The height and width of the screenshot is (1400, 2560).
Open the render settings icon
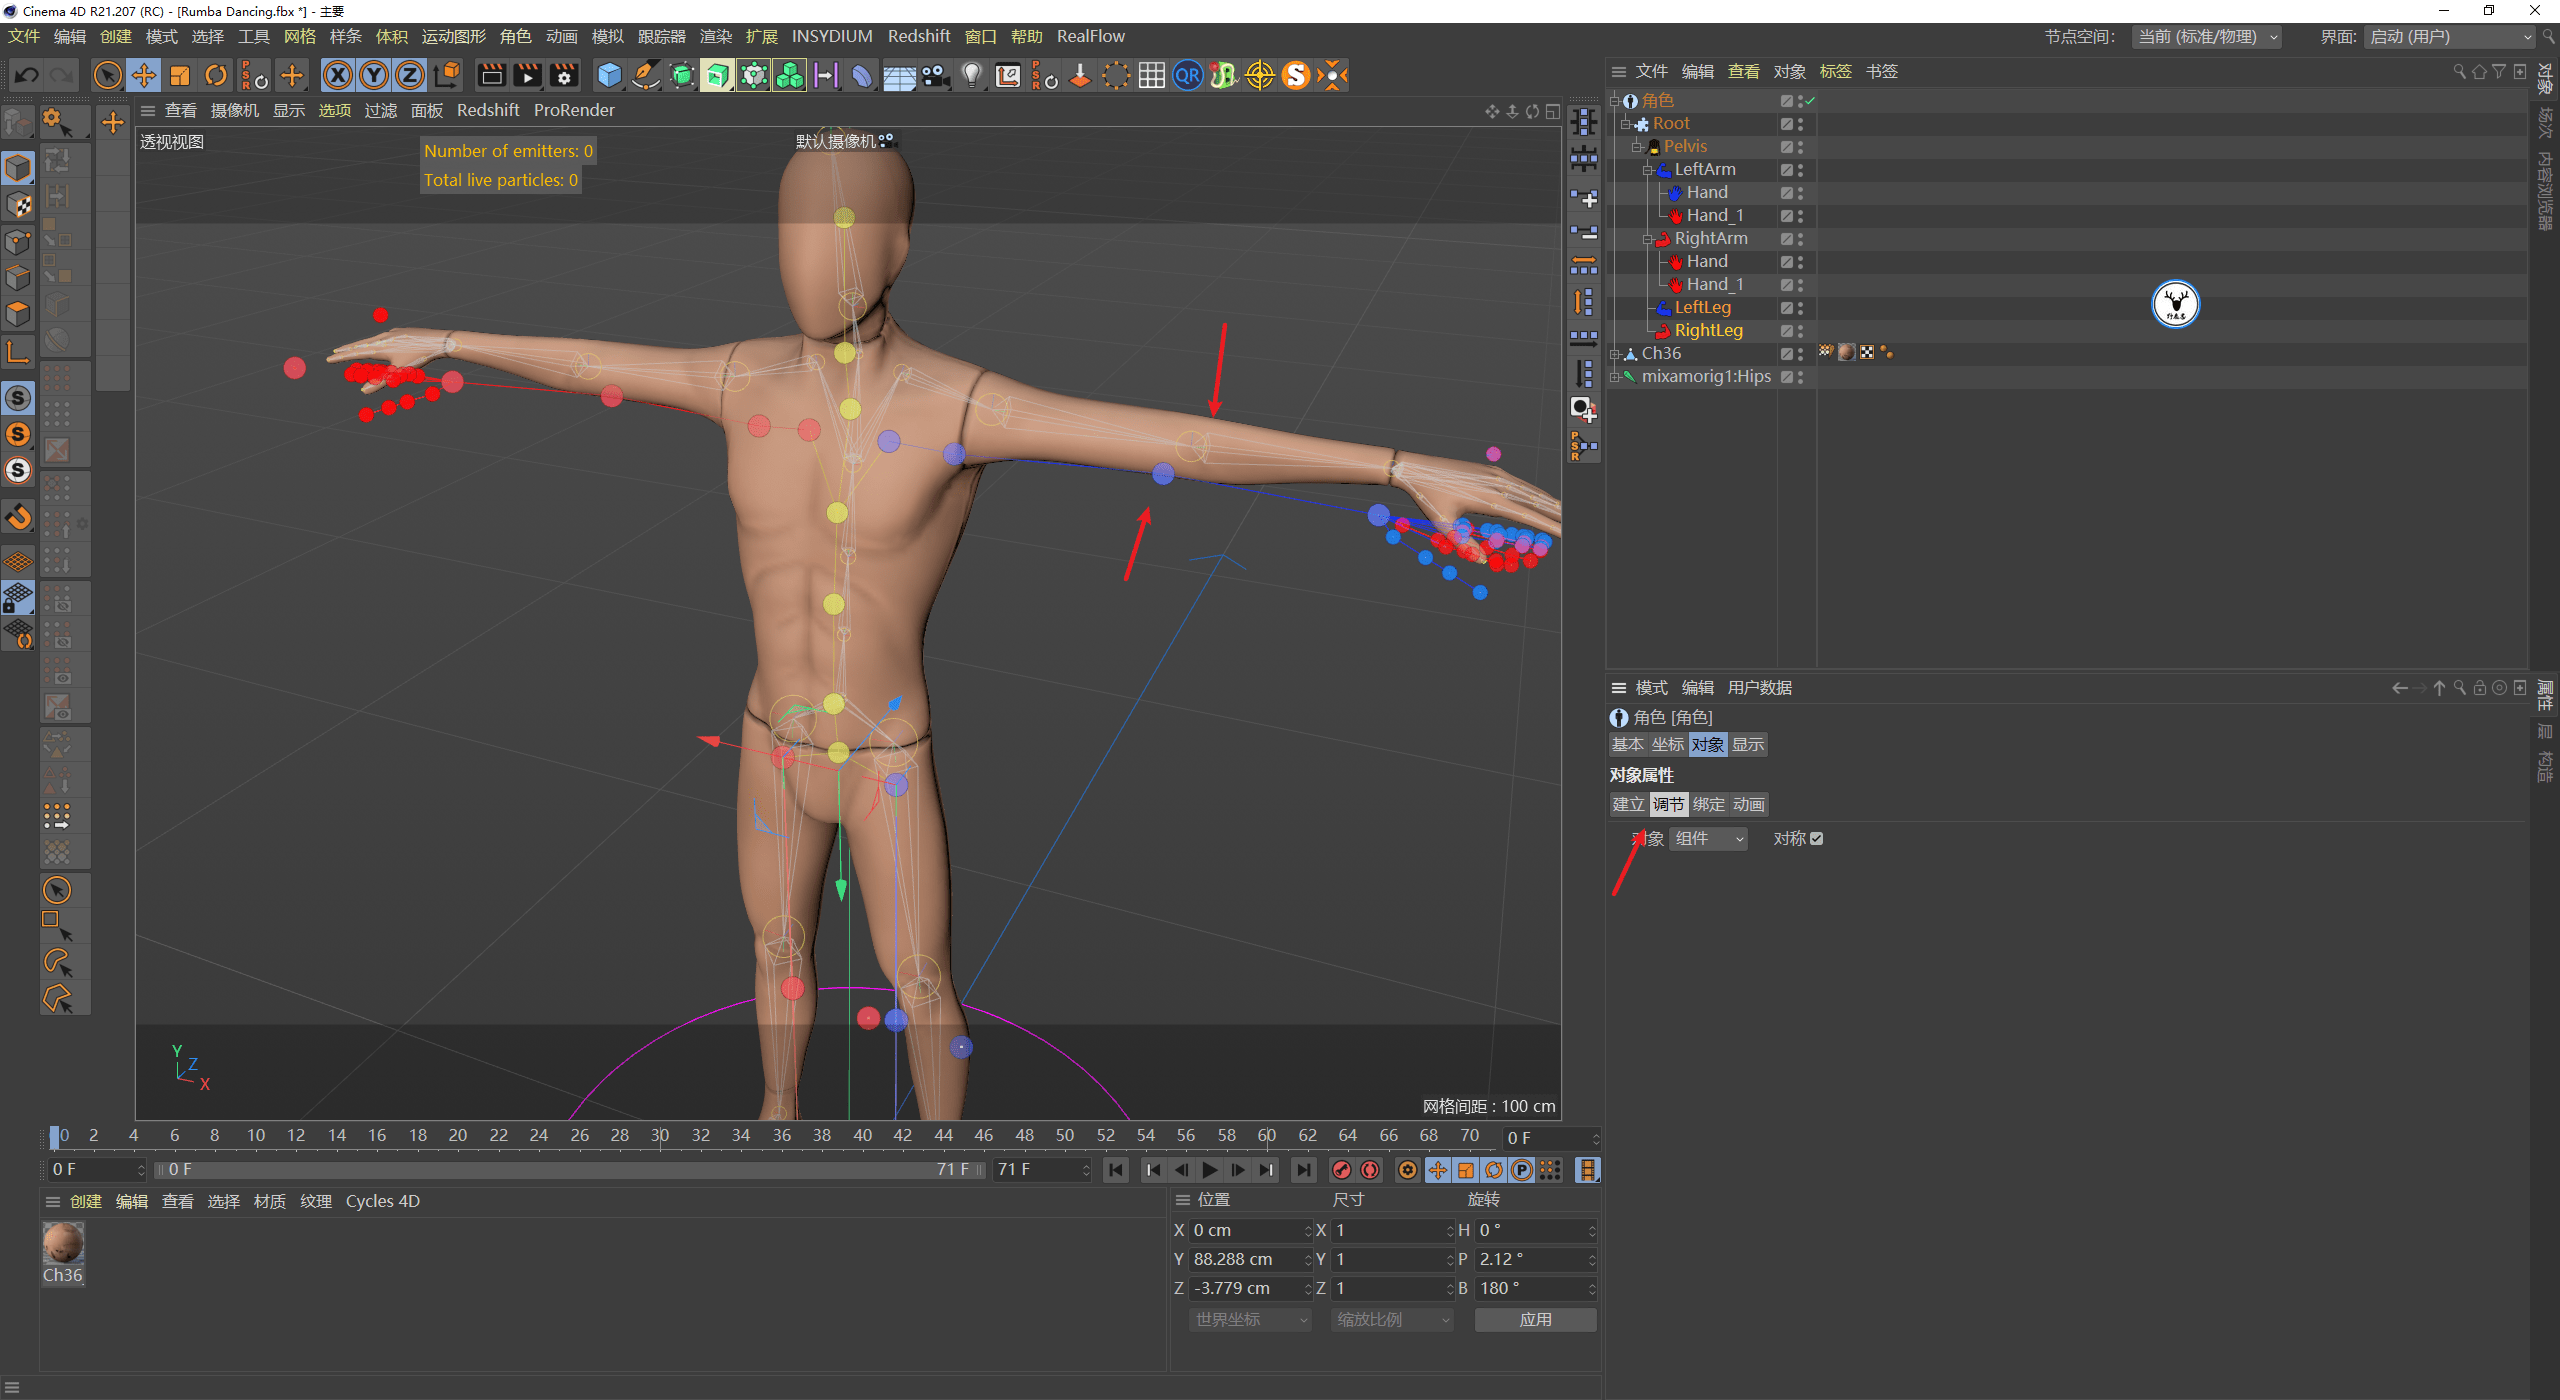pos(563,75)
